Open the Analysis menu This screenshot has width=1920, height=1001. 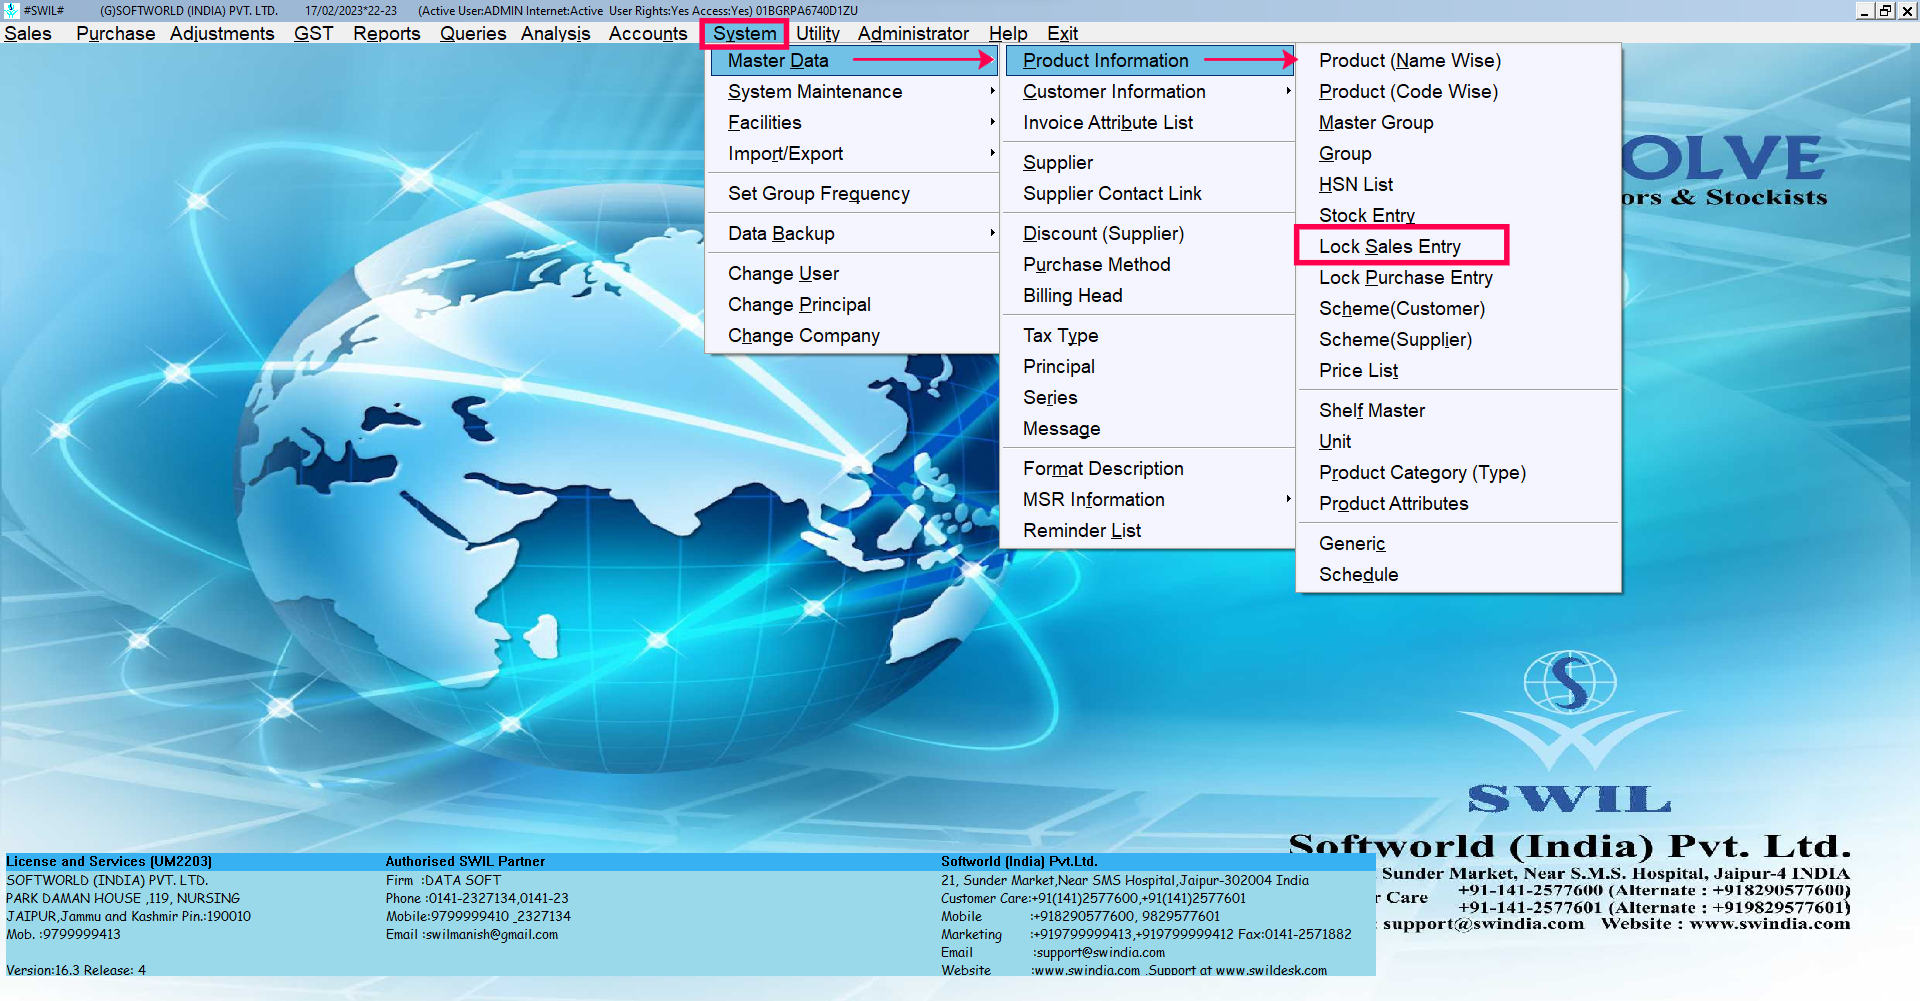(556, 33)
